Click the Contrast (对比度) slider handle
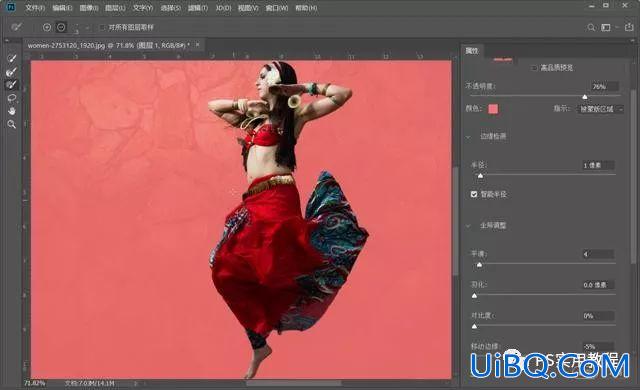The height and width of the screenshot is (390, 640). (474, 326)
